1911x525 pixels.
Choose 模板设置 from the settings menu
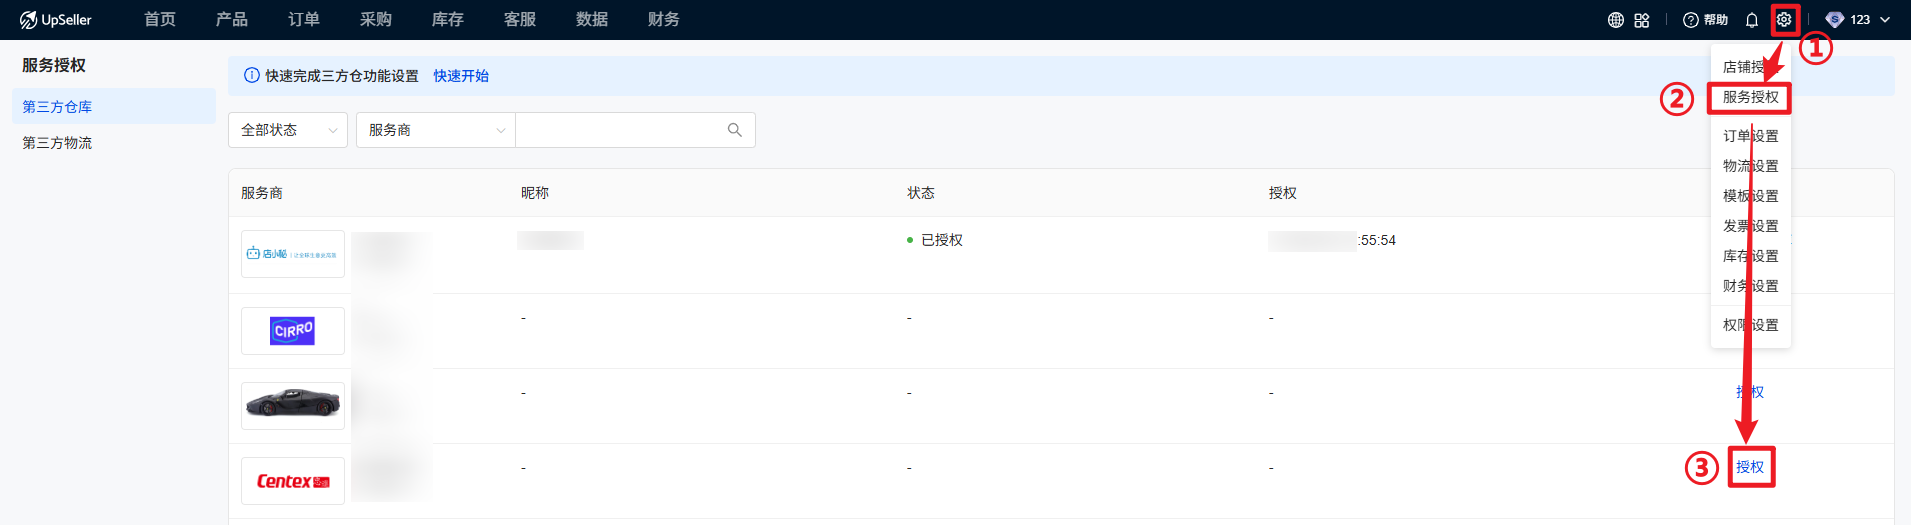coord(1751,196)
